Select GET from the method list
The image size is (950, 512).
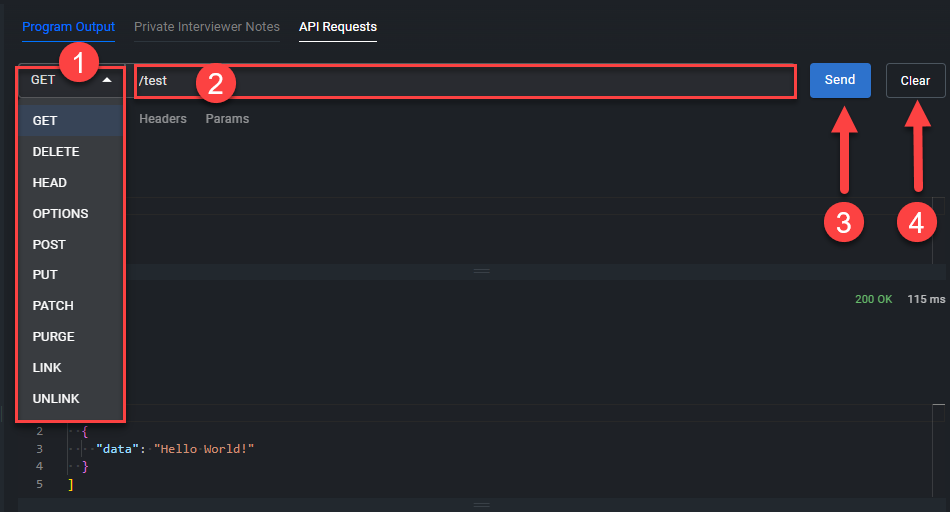(46, 121)
